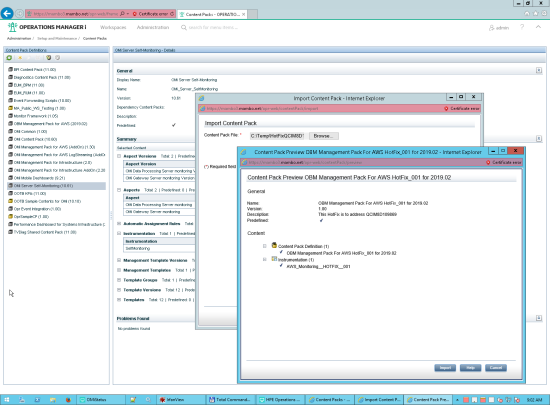Select Monitor Framework (1.05) entry
Viewport: 550px width, 405px height.
click(36, 116)
